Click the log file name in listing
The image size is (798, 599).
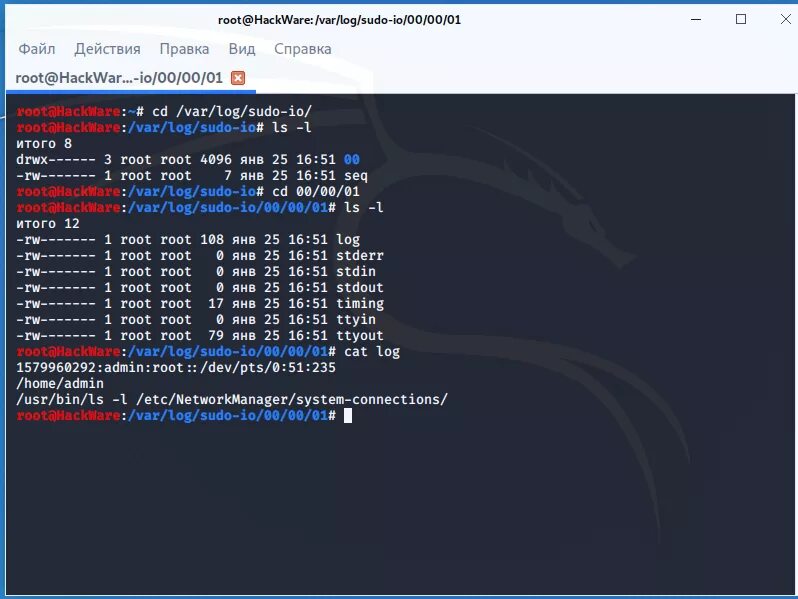click(348, 240)
